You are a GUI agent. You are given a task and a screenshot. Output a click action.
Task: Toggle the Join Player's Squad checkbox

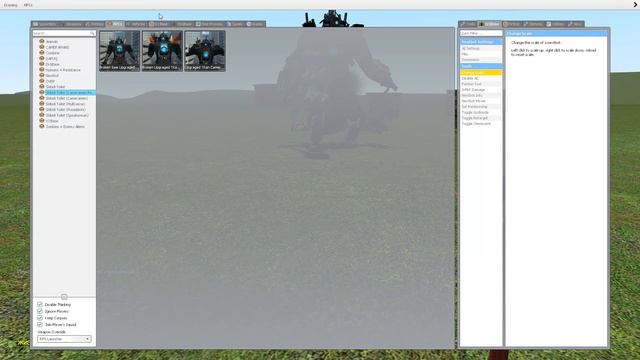point(40,324)
